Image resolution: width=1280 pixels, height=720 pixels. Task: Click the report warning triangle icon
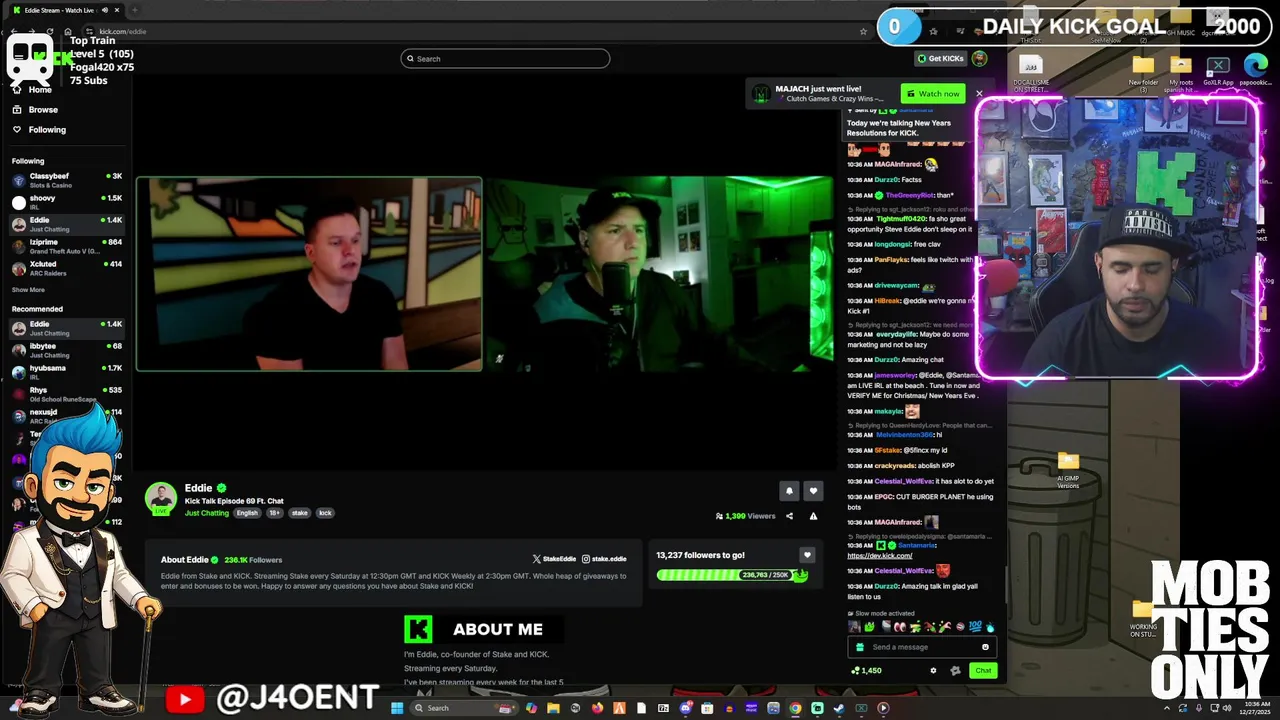(x=813, y=516)
